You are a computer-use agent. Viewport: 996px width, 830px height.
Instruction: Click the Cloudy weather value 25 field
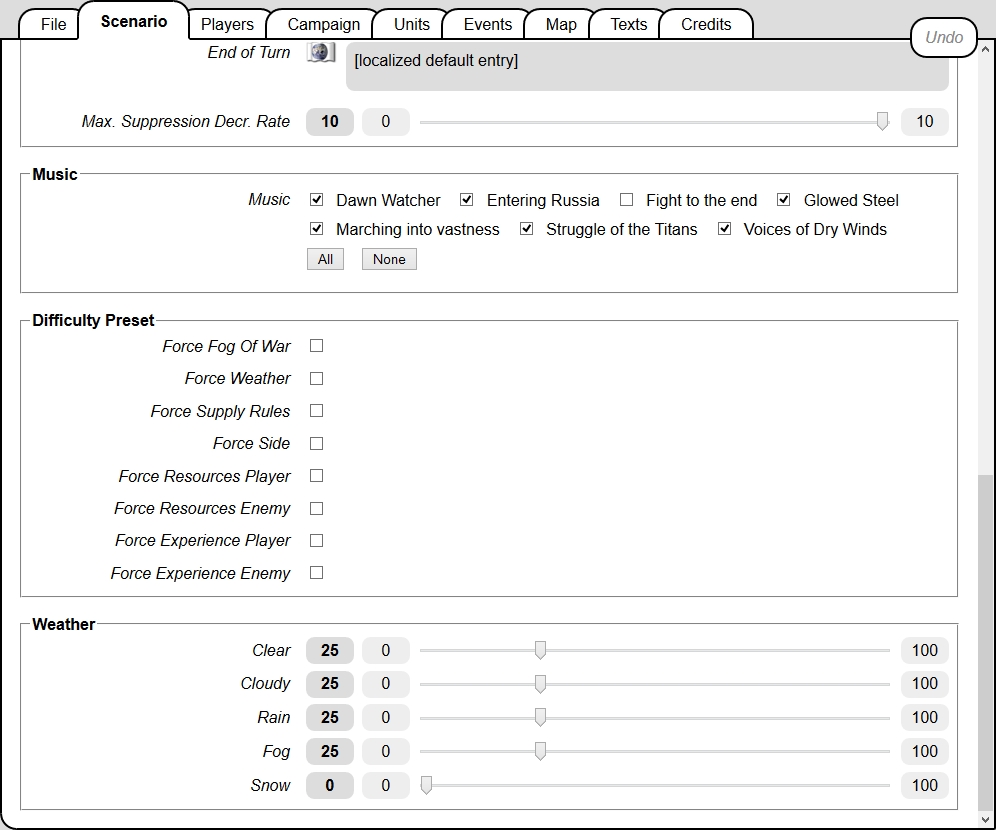click(330, 684)
